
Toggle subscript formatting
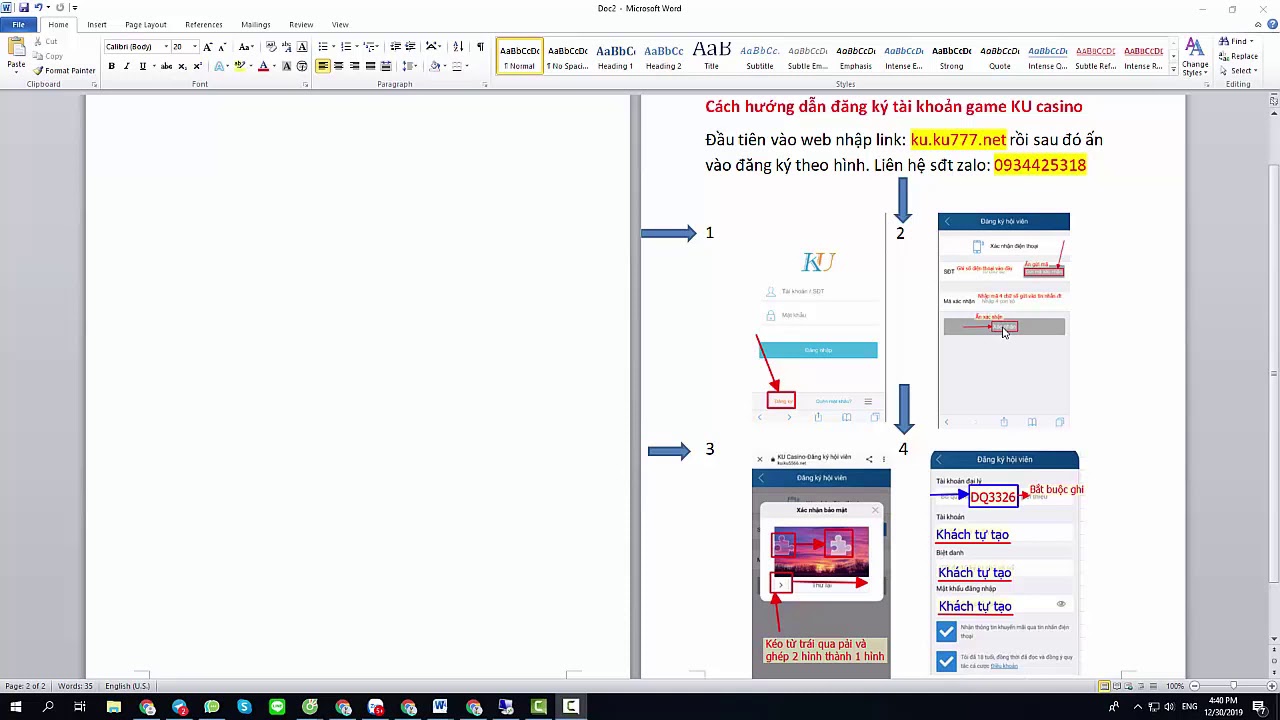[x=182, y=66]
